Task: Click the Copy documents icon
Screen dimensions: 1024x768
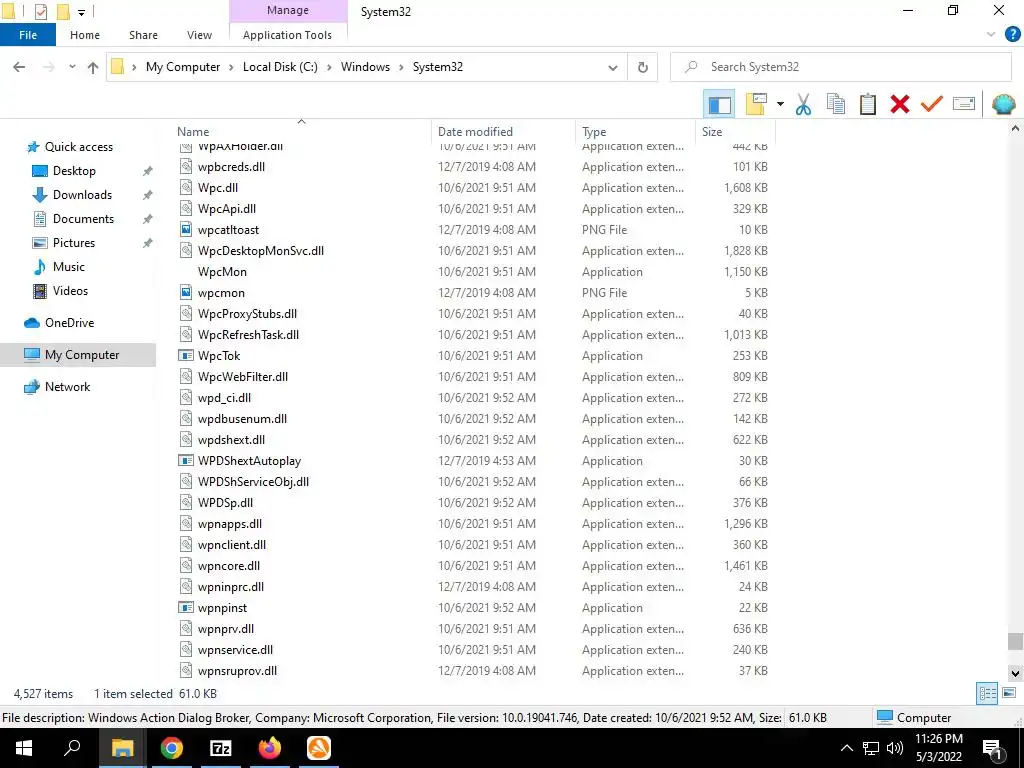Action: 836,104
